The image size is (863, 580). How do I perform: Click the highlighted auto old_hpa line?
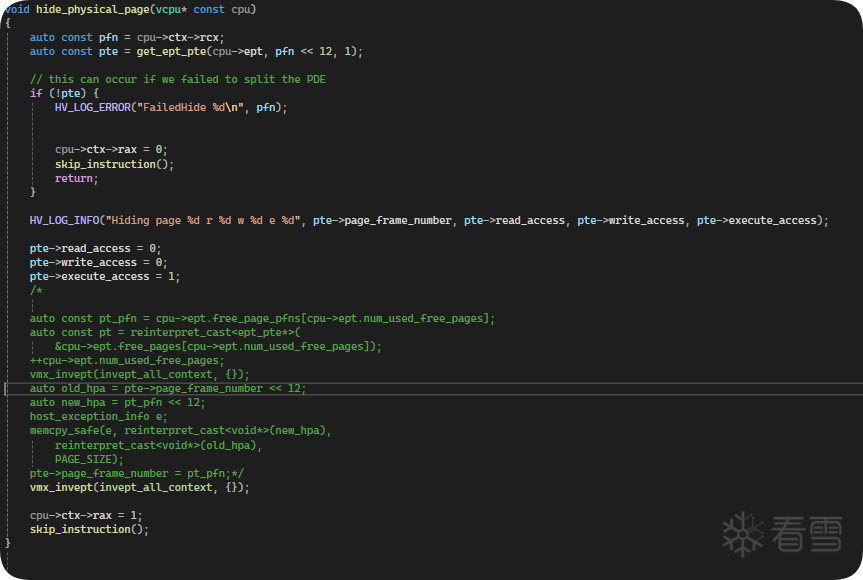pos(168,388)
